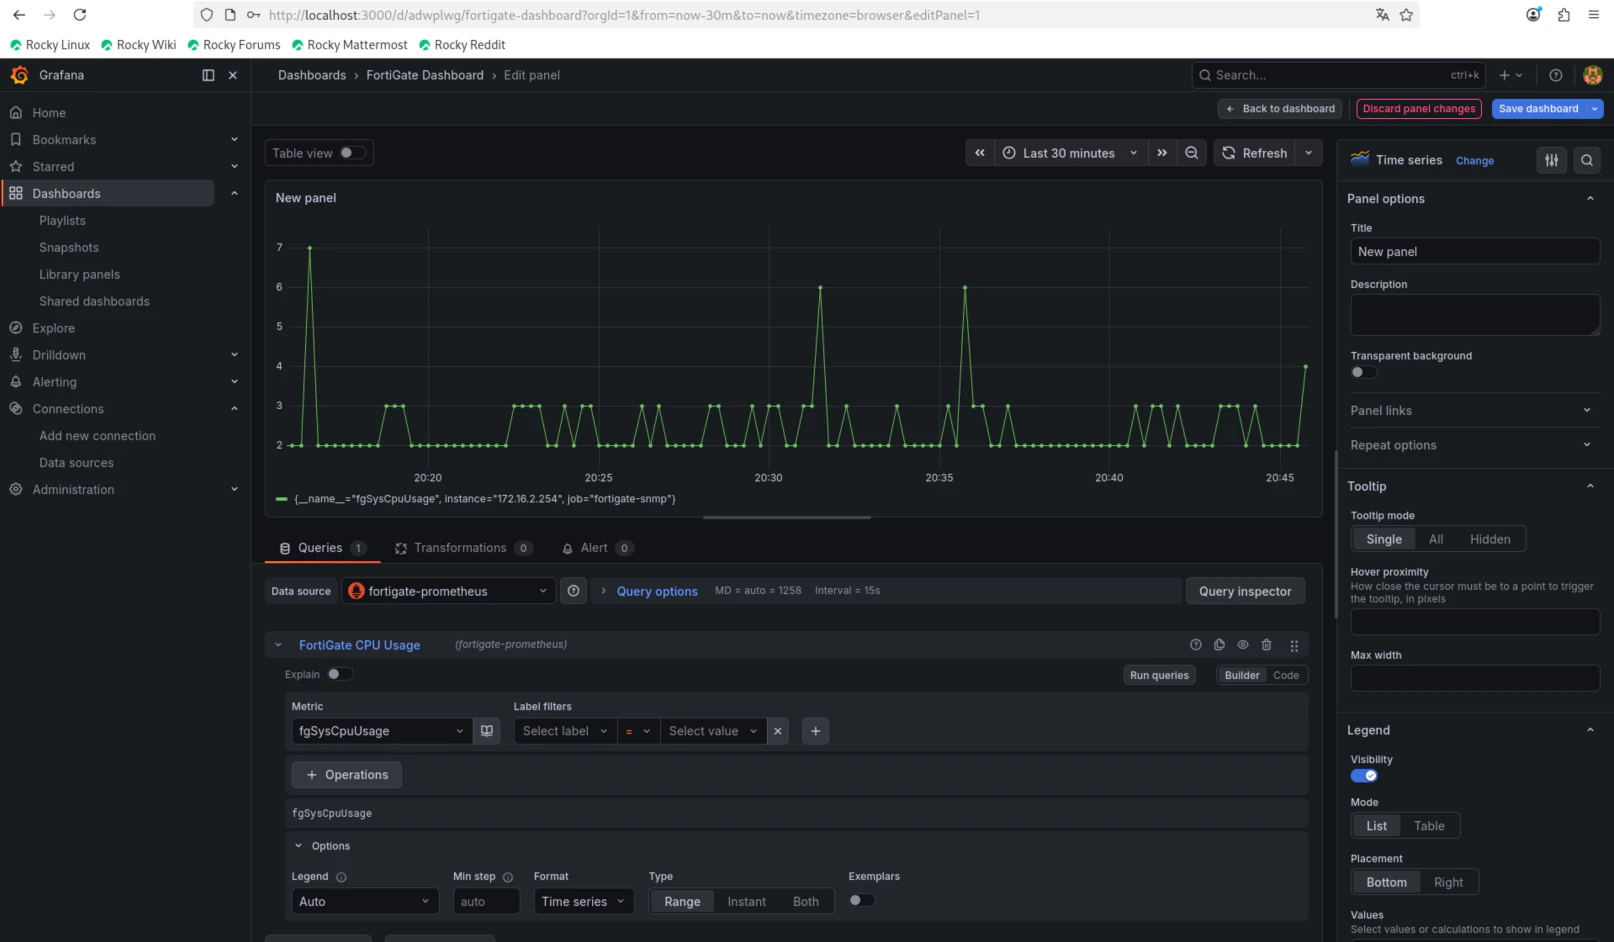
Task: Click the browser reload icon
Action: click(x=80, y=15)
